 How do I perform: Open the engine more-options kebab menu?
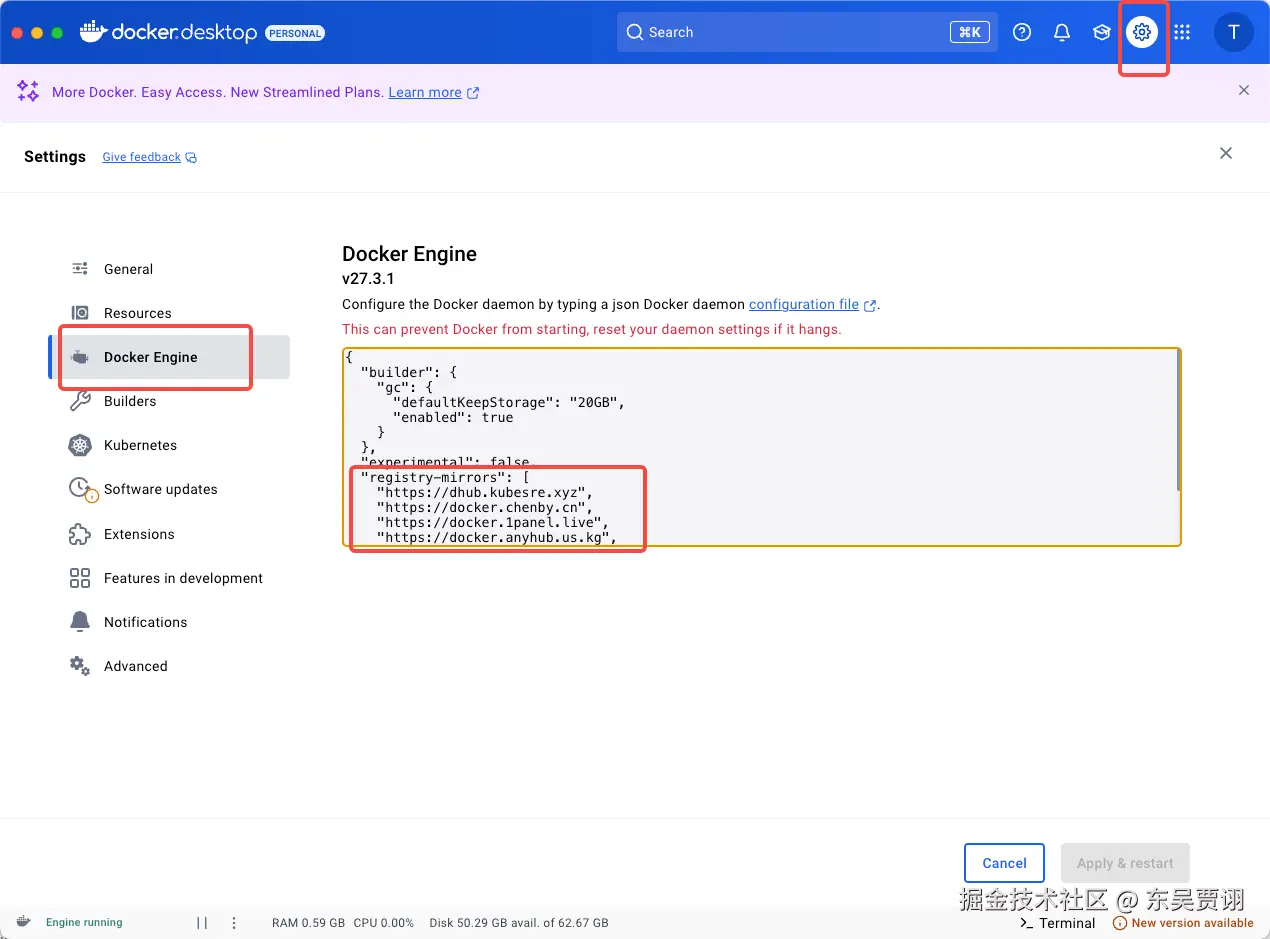click(234, 923)
